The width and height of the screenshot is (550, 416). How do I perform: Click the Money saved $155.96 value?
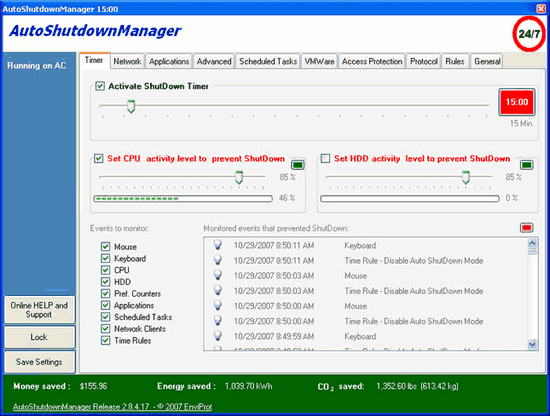tap(93, 386)
